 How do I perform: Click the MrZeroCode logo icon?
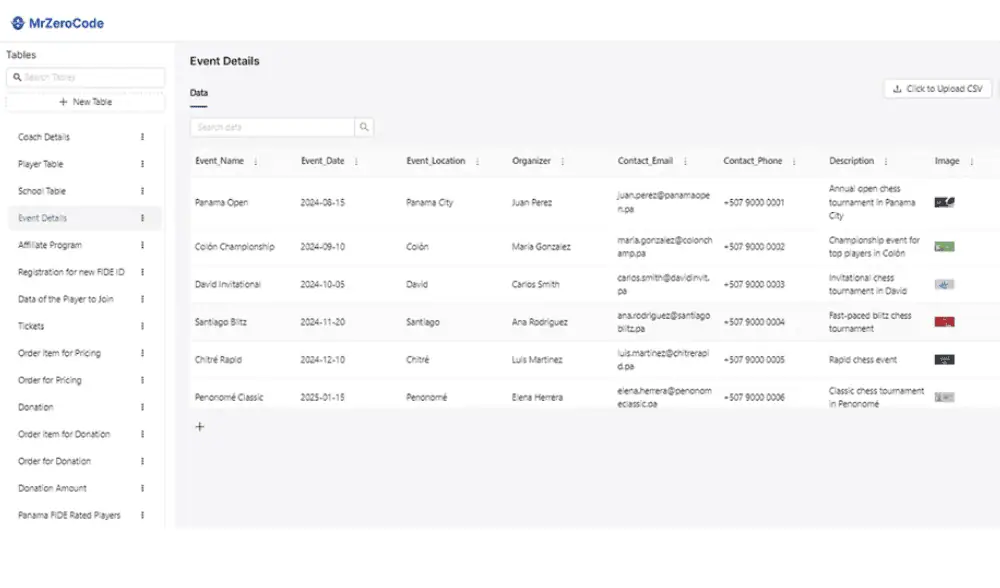coord(17,23)
